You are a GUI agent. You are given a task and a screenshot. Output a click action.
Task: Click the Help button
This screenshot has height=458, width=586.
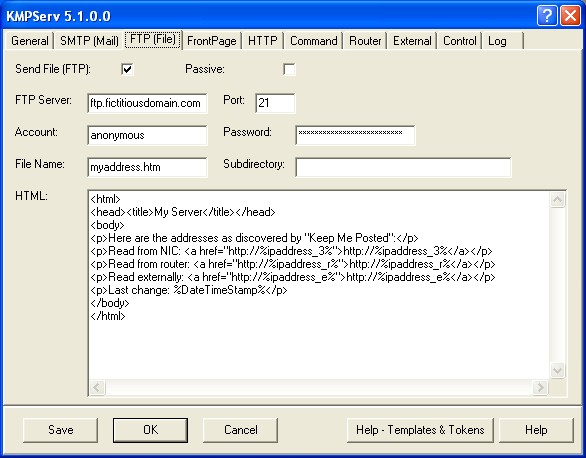tap(536, 430)
